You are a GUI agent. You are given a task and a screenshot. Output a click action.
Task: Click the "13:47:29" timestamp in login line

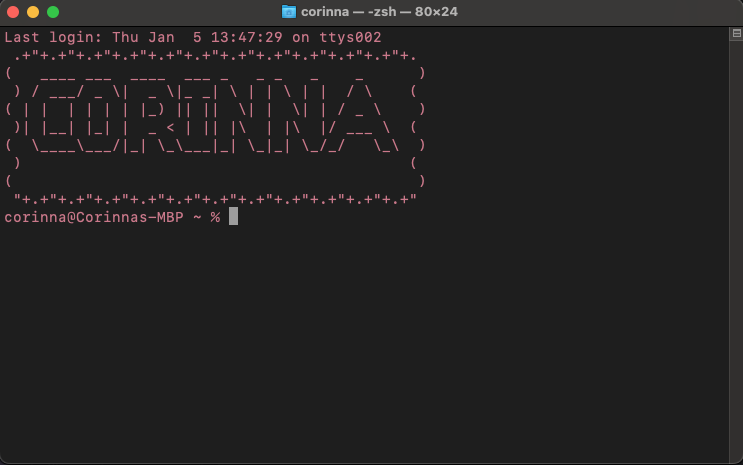click(x=242, y=37)
